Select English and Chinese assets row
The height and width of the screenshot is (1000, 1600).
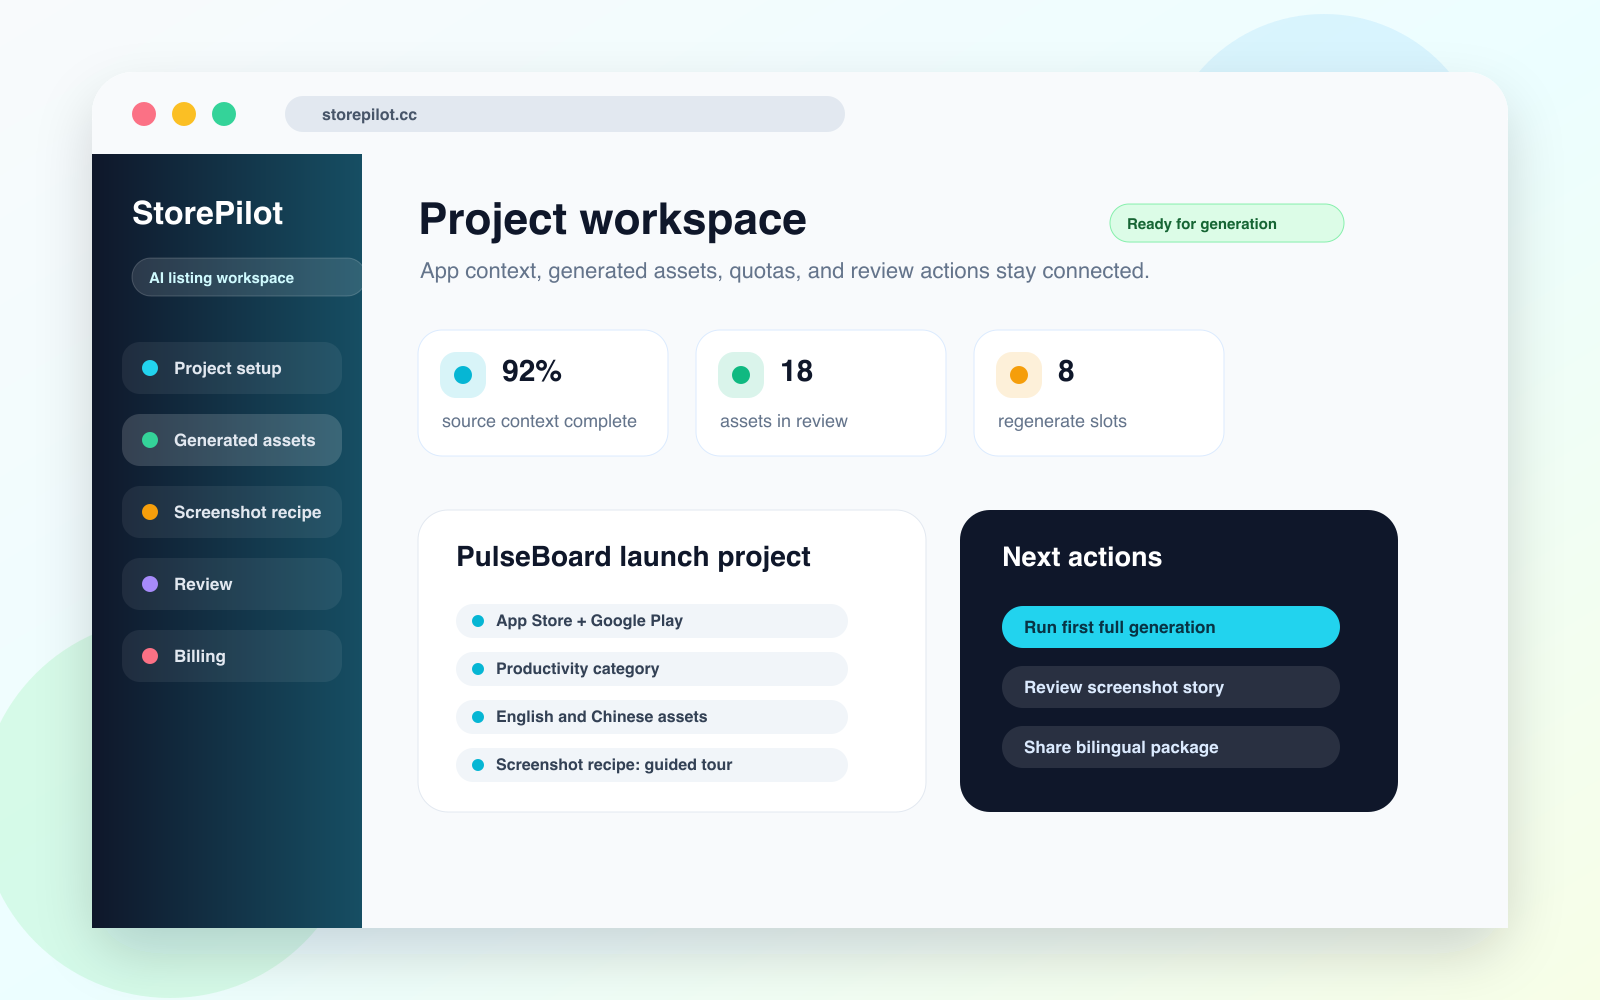[x=652, y=717]
